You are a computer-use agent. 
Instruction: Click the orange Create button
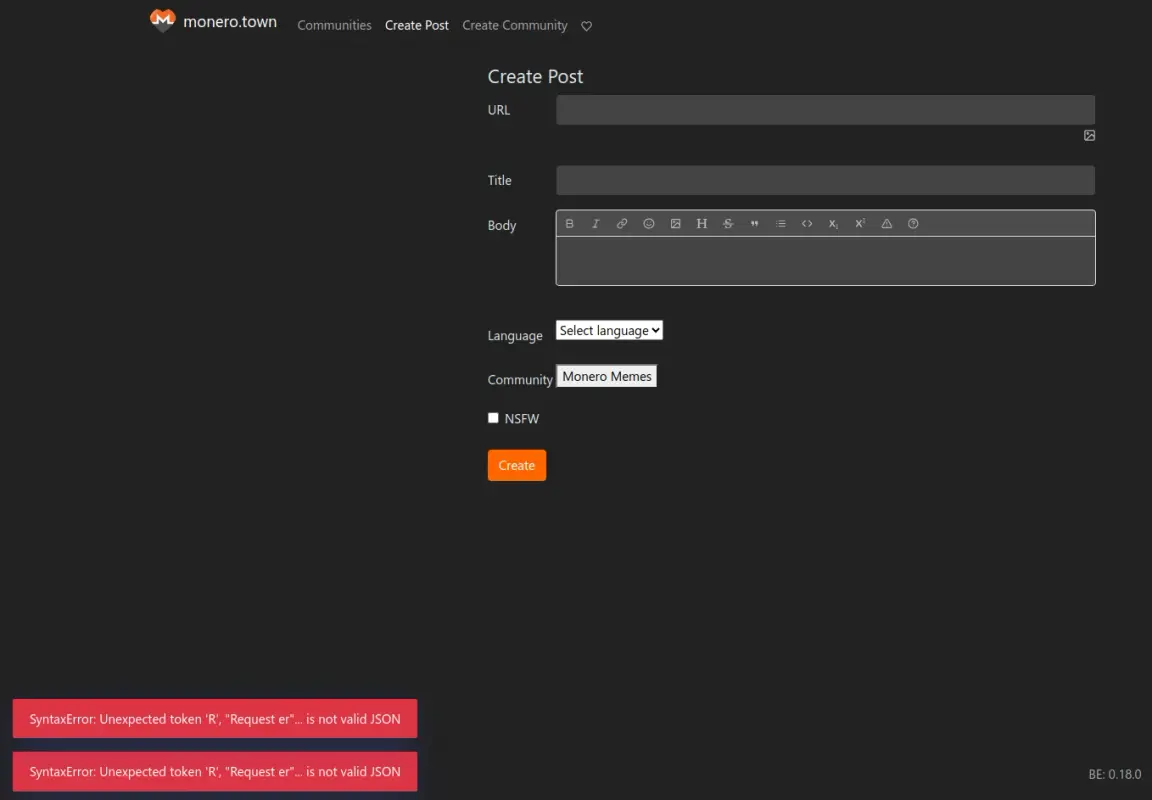516,465
